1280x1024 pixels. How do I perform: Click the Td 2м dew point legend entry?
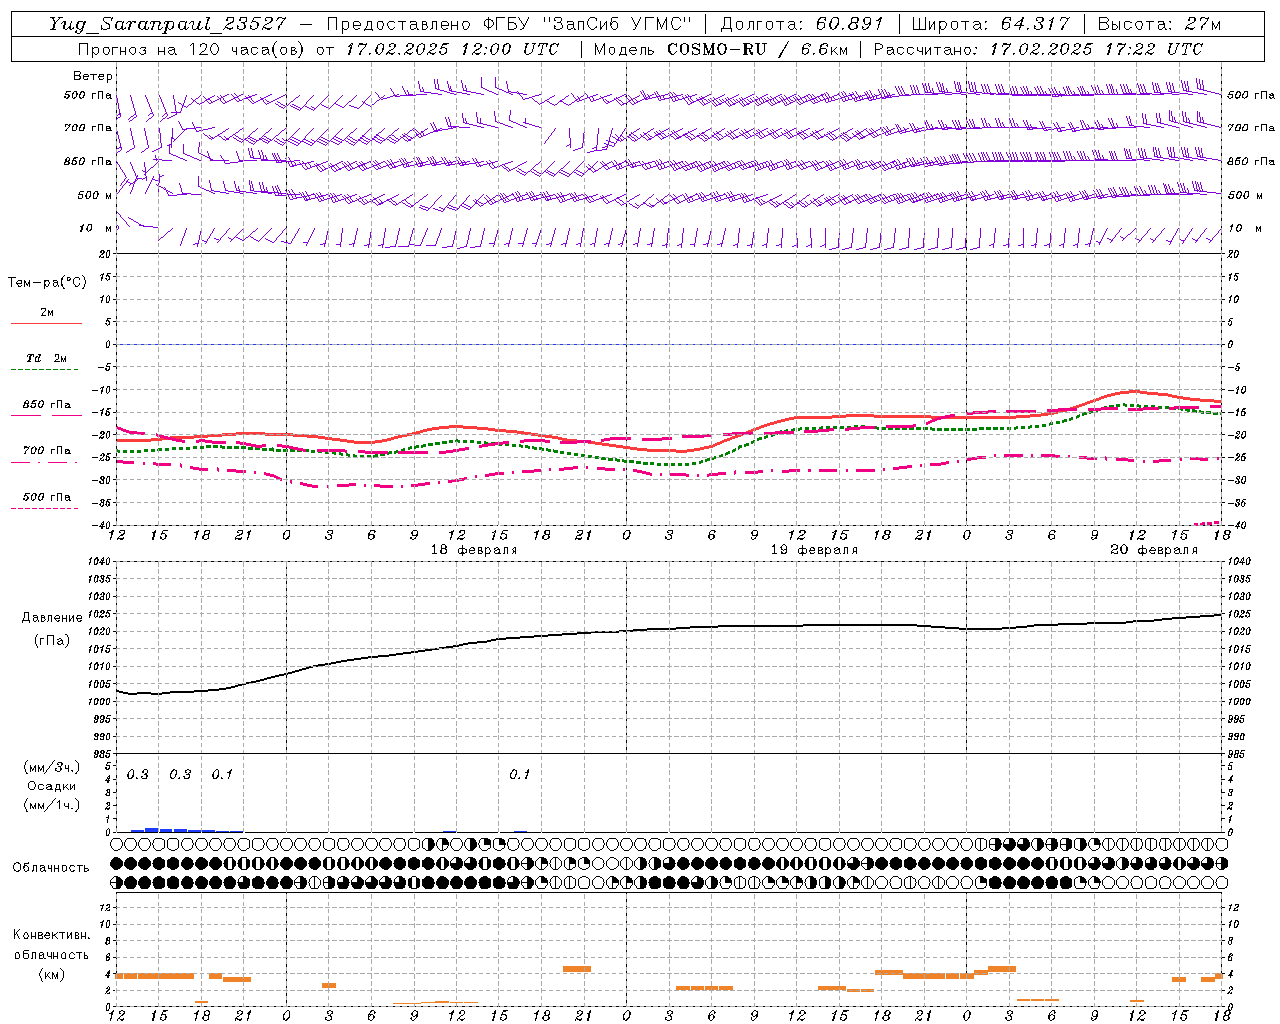coord(47,358)
